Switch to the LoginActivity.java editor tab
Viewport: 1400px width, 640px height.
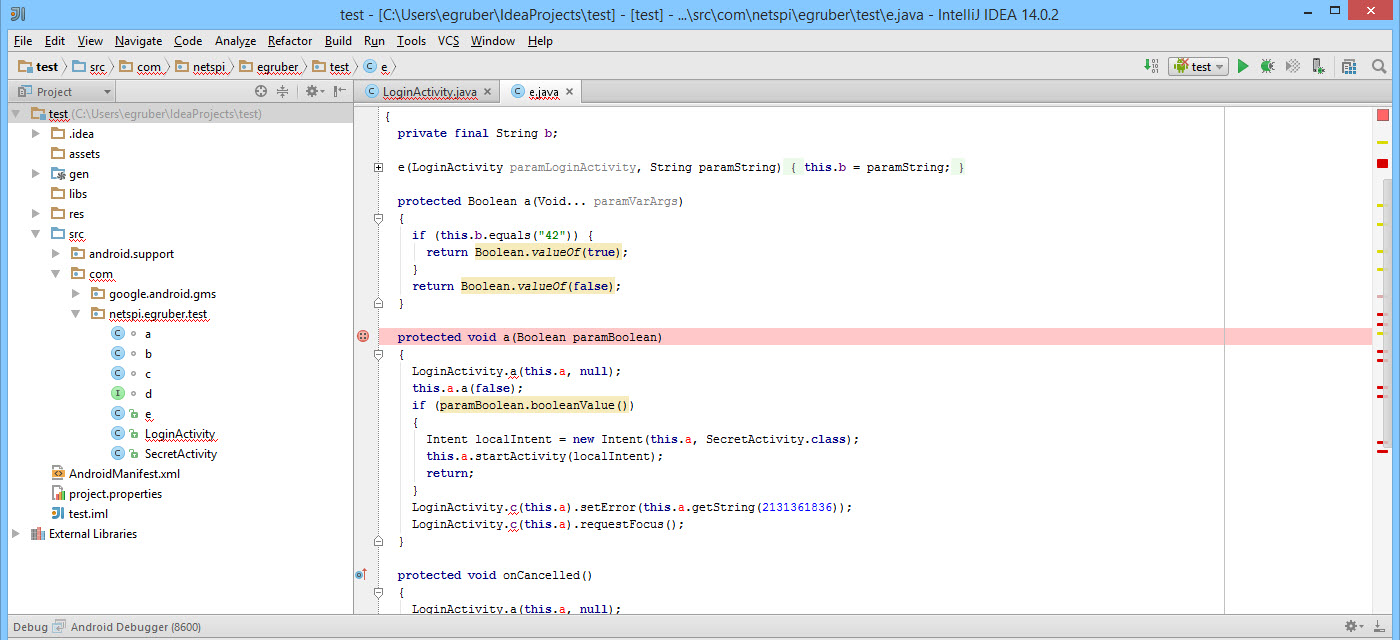click(x=428, y=91)
